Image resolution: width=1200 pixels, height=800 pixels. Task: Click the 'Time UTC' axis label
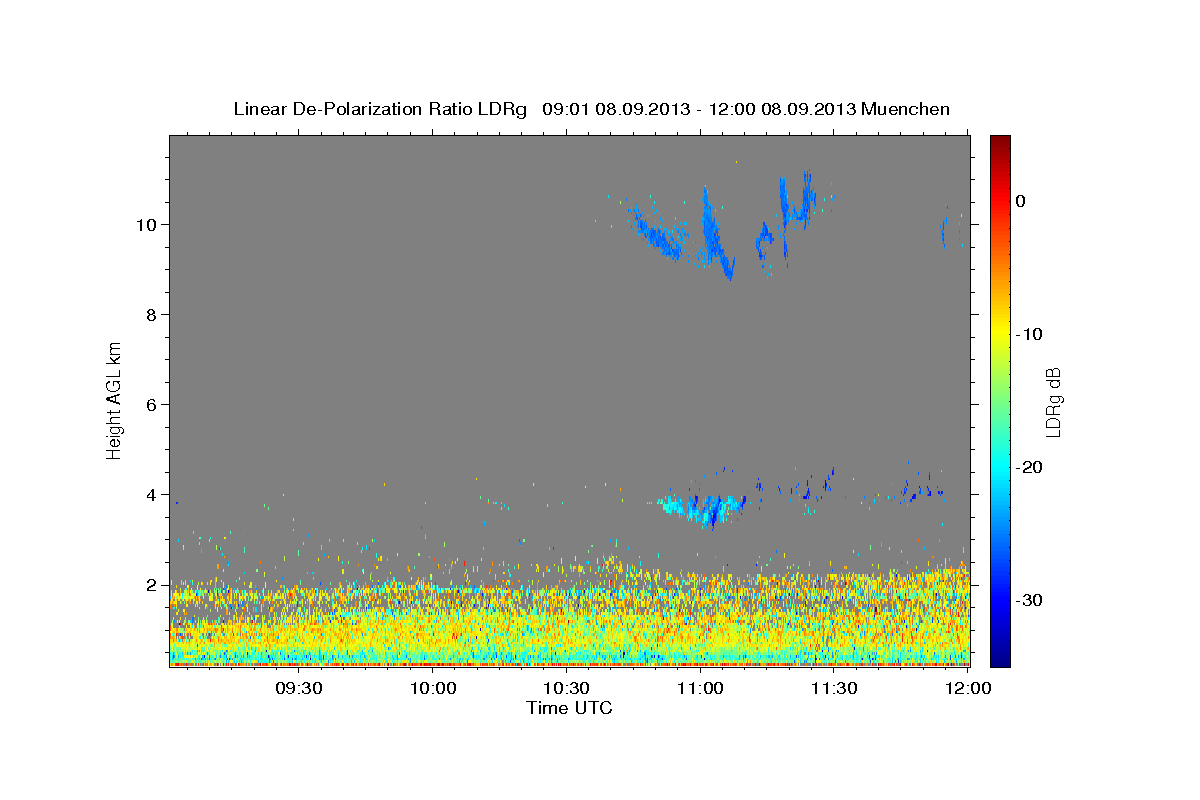tap(569, 708)
